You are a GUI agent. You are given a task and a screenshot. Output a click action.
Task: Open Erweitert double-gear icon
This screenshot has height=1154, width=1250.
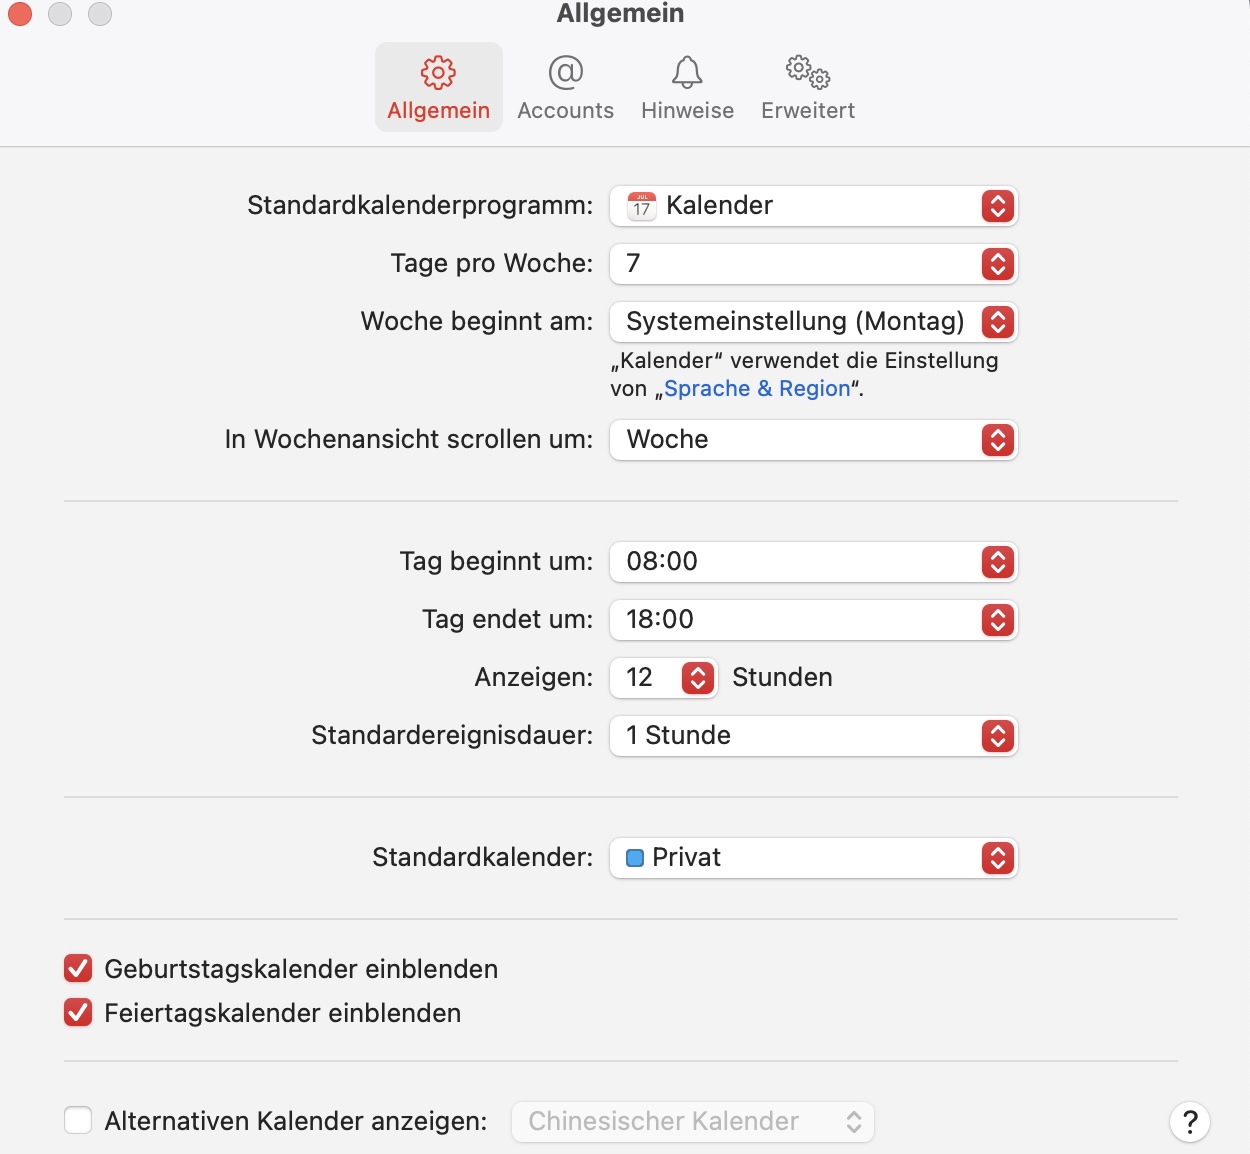coord(807,73)
